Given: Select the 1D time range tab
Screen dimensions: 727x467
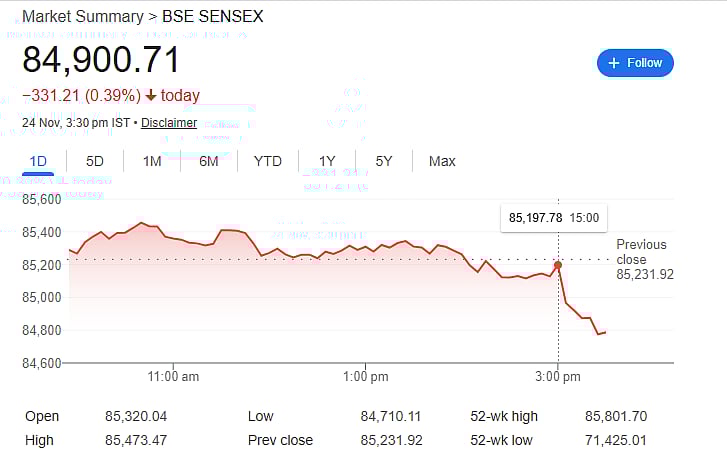Looking at the screenshot, I should pos(38,161).
